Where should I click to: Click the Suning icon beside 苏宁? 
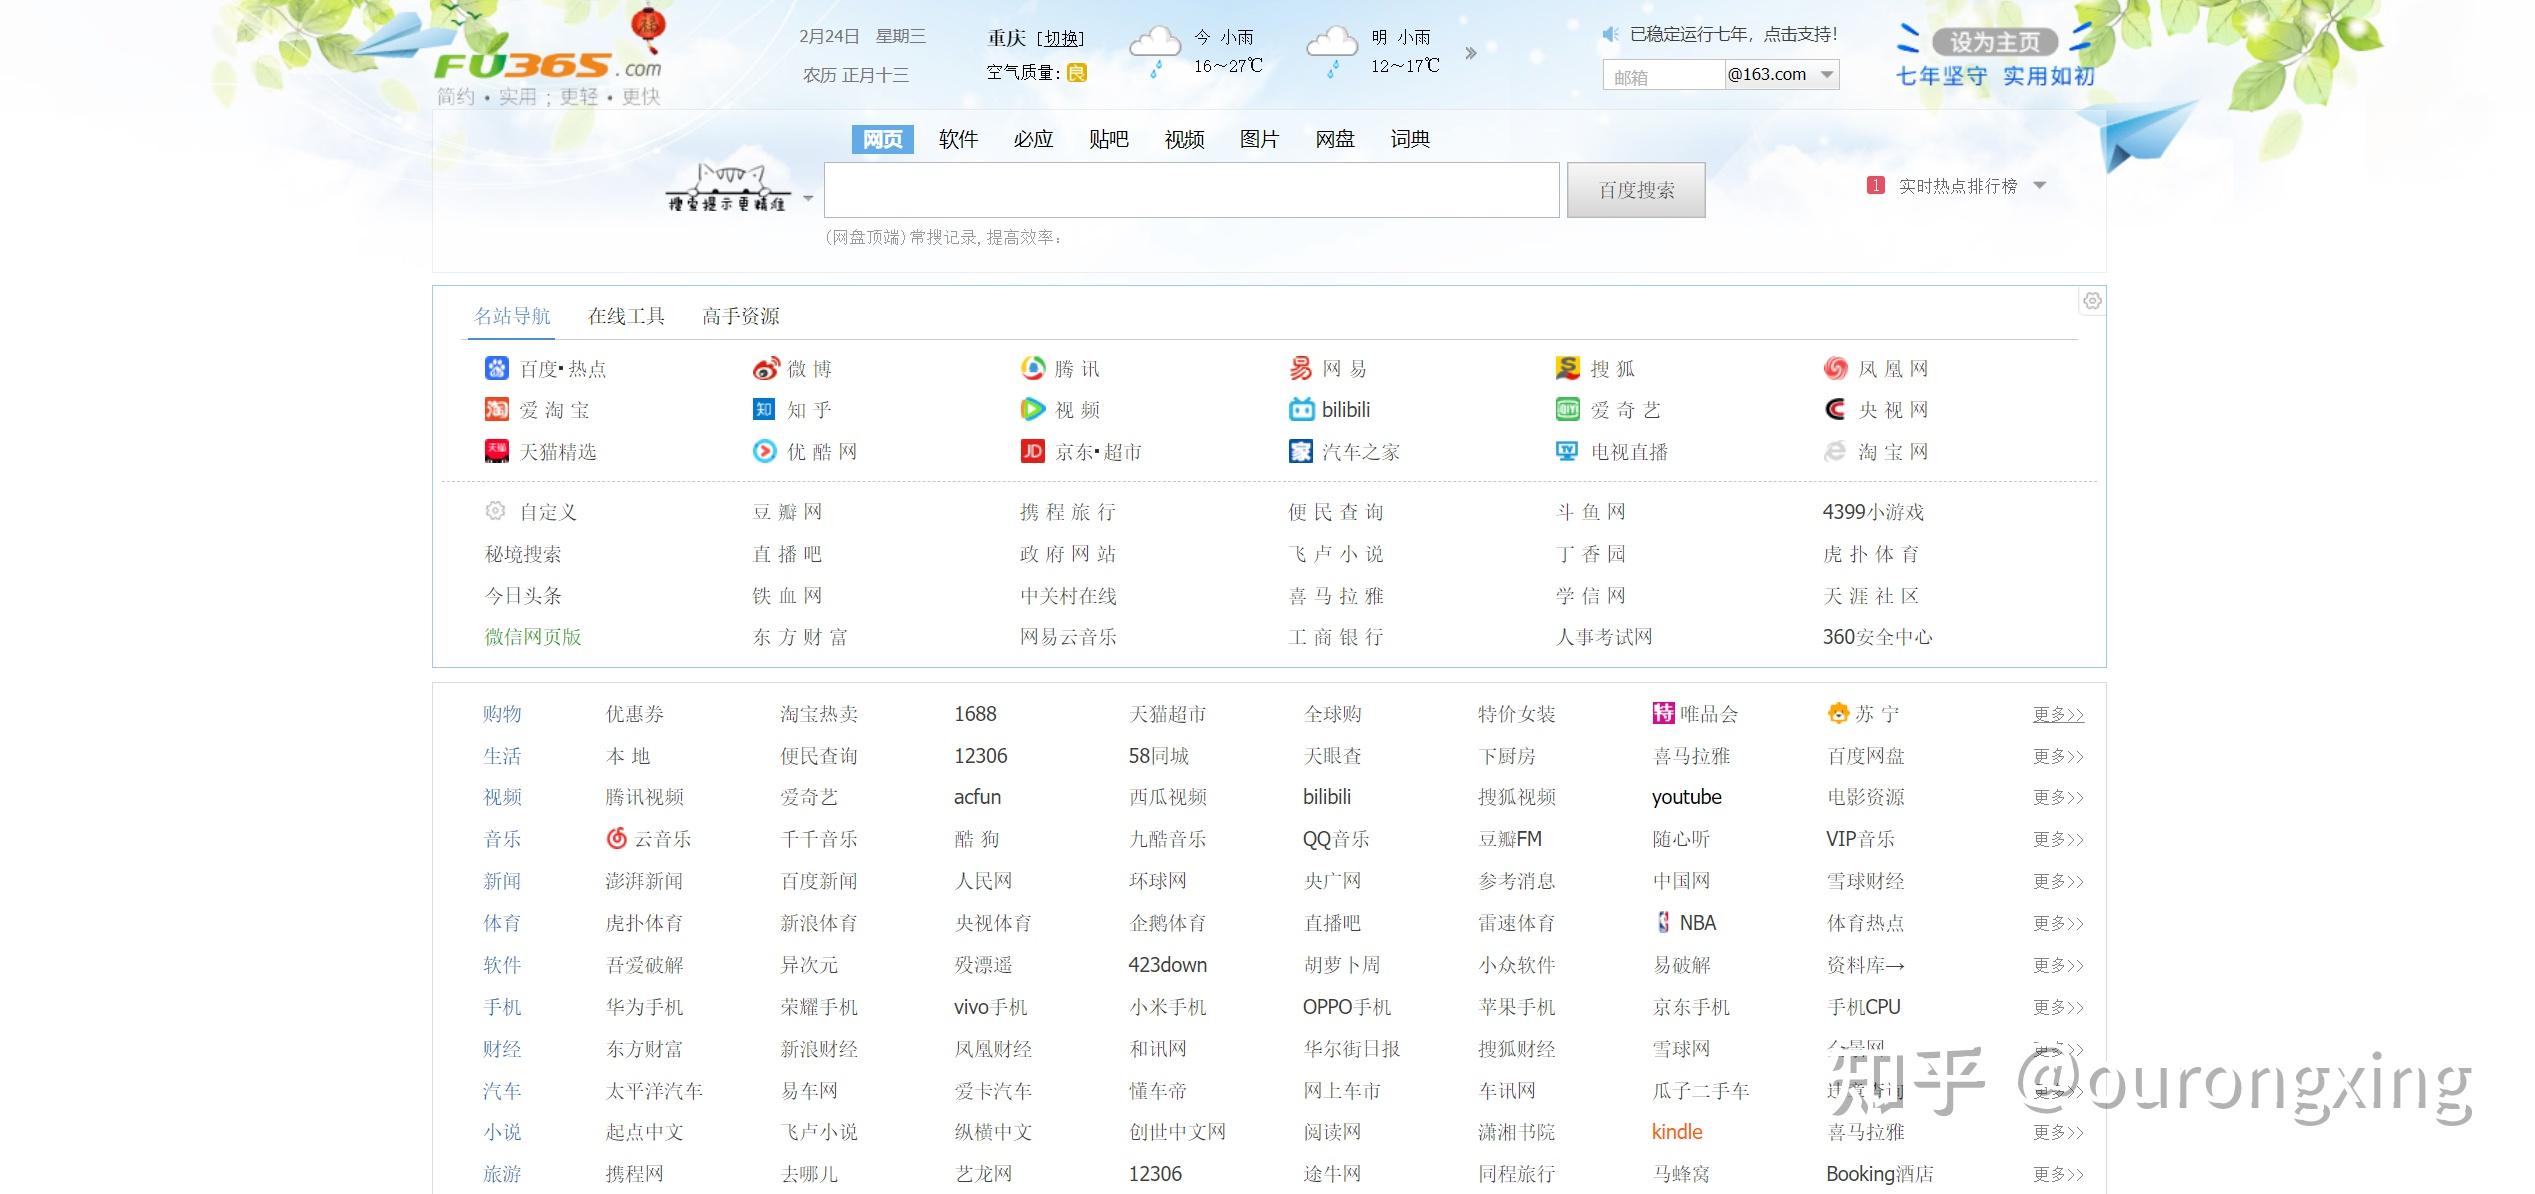pyautogui.click(x=1838, y=713)
